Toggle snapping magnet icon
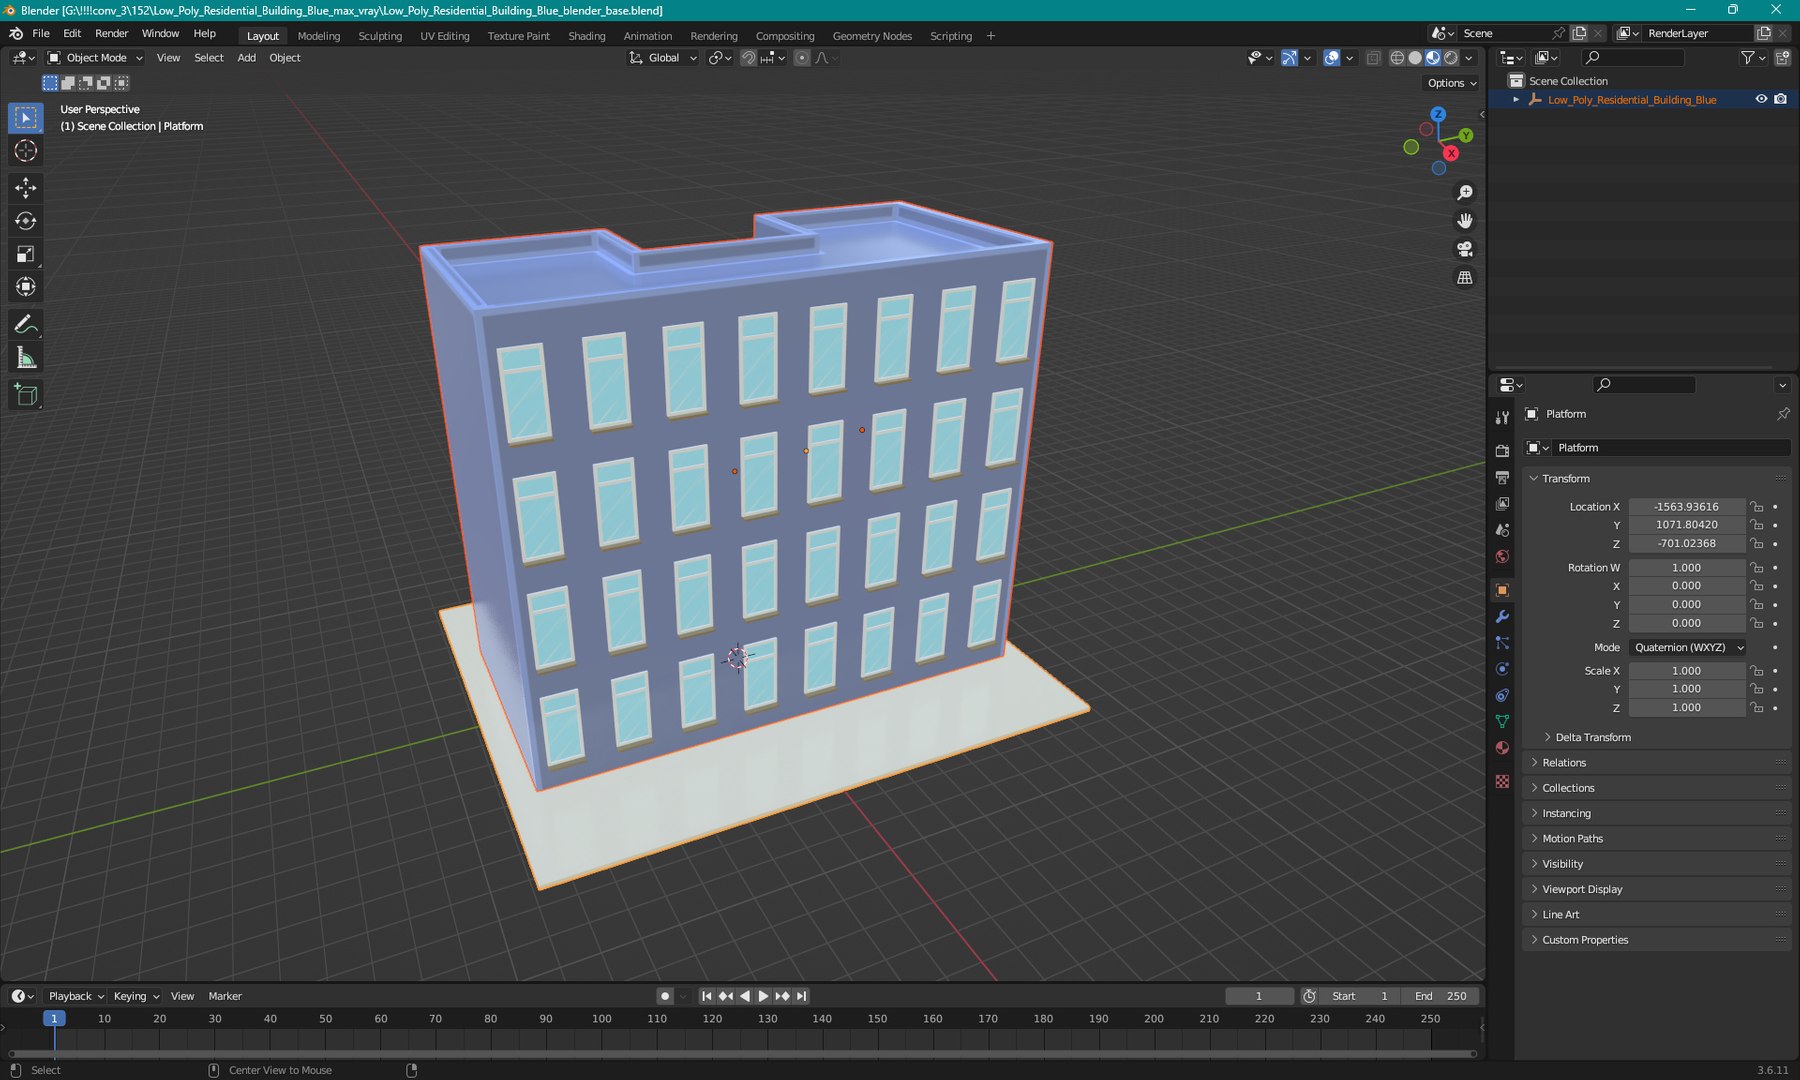The image size is (1800, 1080). tap(748, 58)
